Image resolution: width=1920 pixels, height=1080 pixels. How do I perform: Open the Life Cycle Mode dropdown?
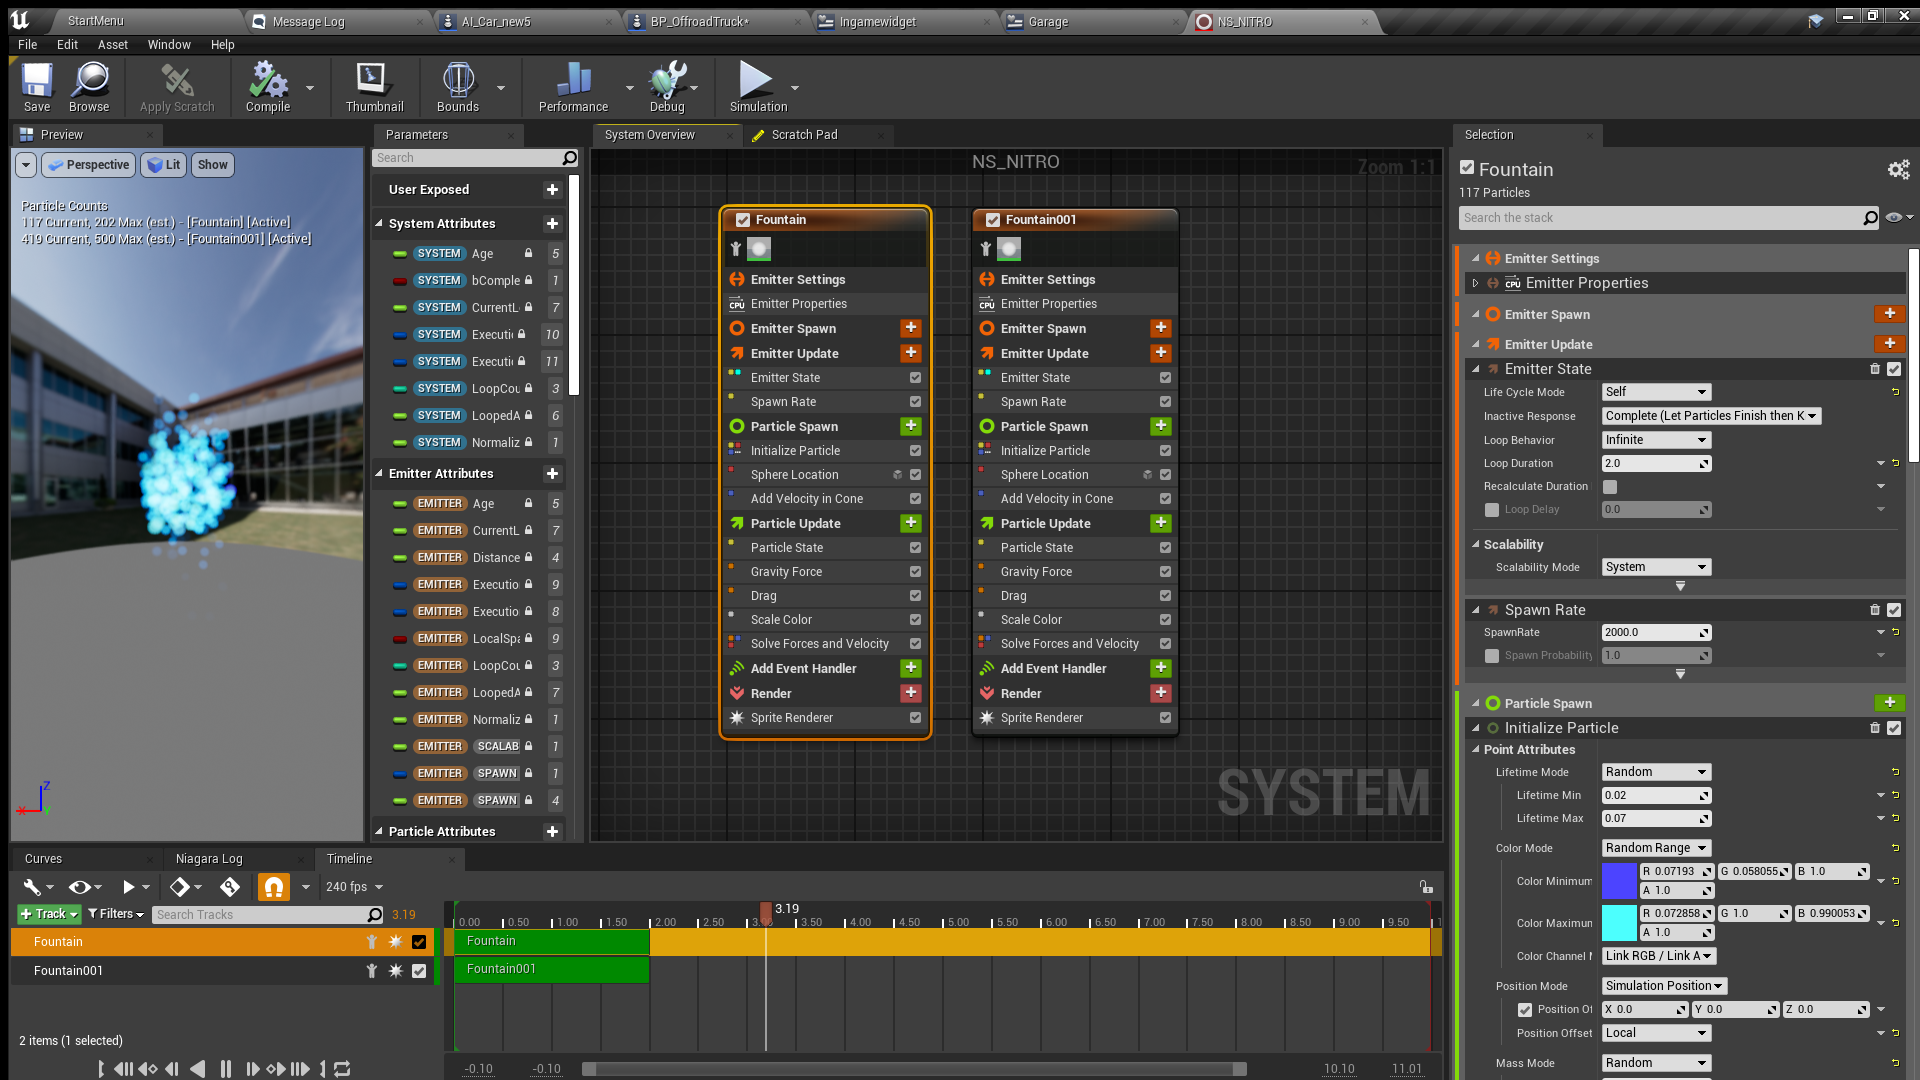[1656, 392]
